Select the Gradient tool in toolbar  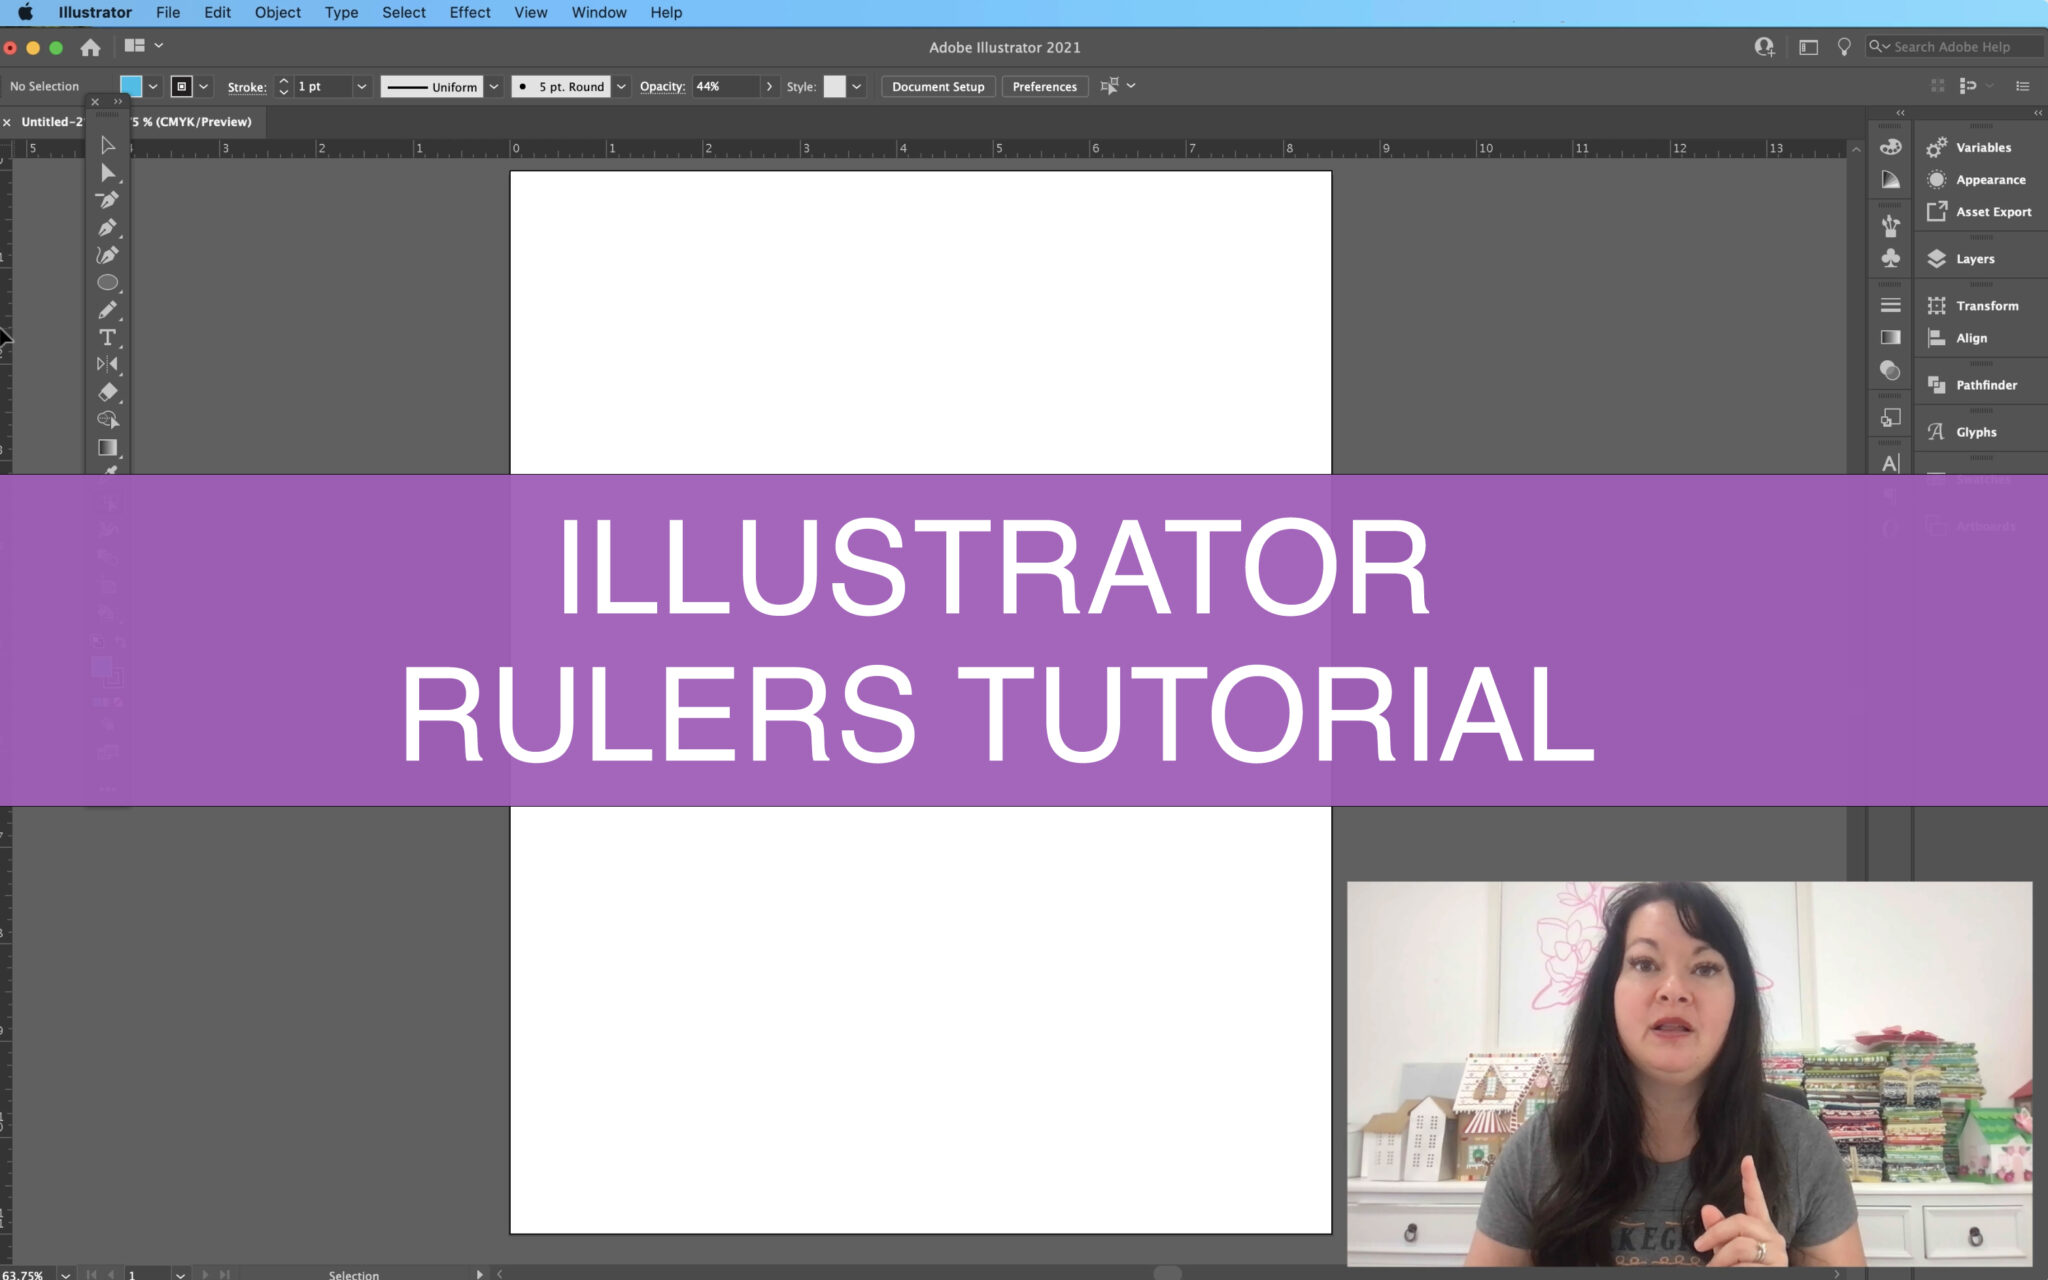(108, 447)
